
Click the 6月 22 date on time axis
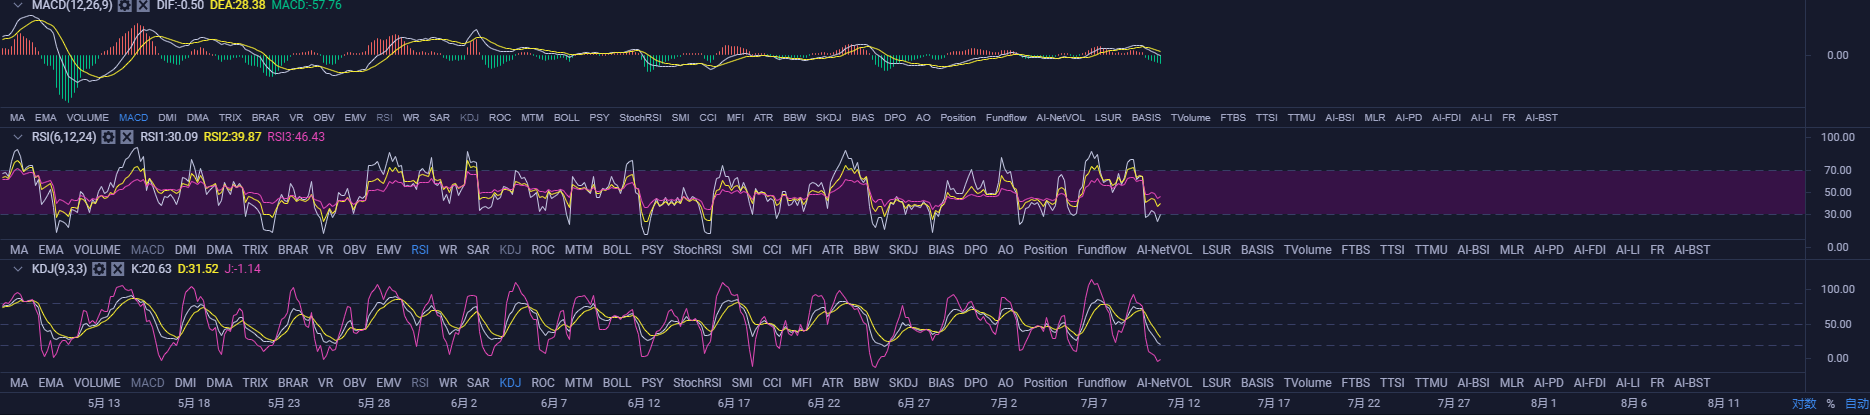point(824,404)
